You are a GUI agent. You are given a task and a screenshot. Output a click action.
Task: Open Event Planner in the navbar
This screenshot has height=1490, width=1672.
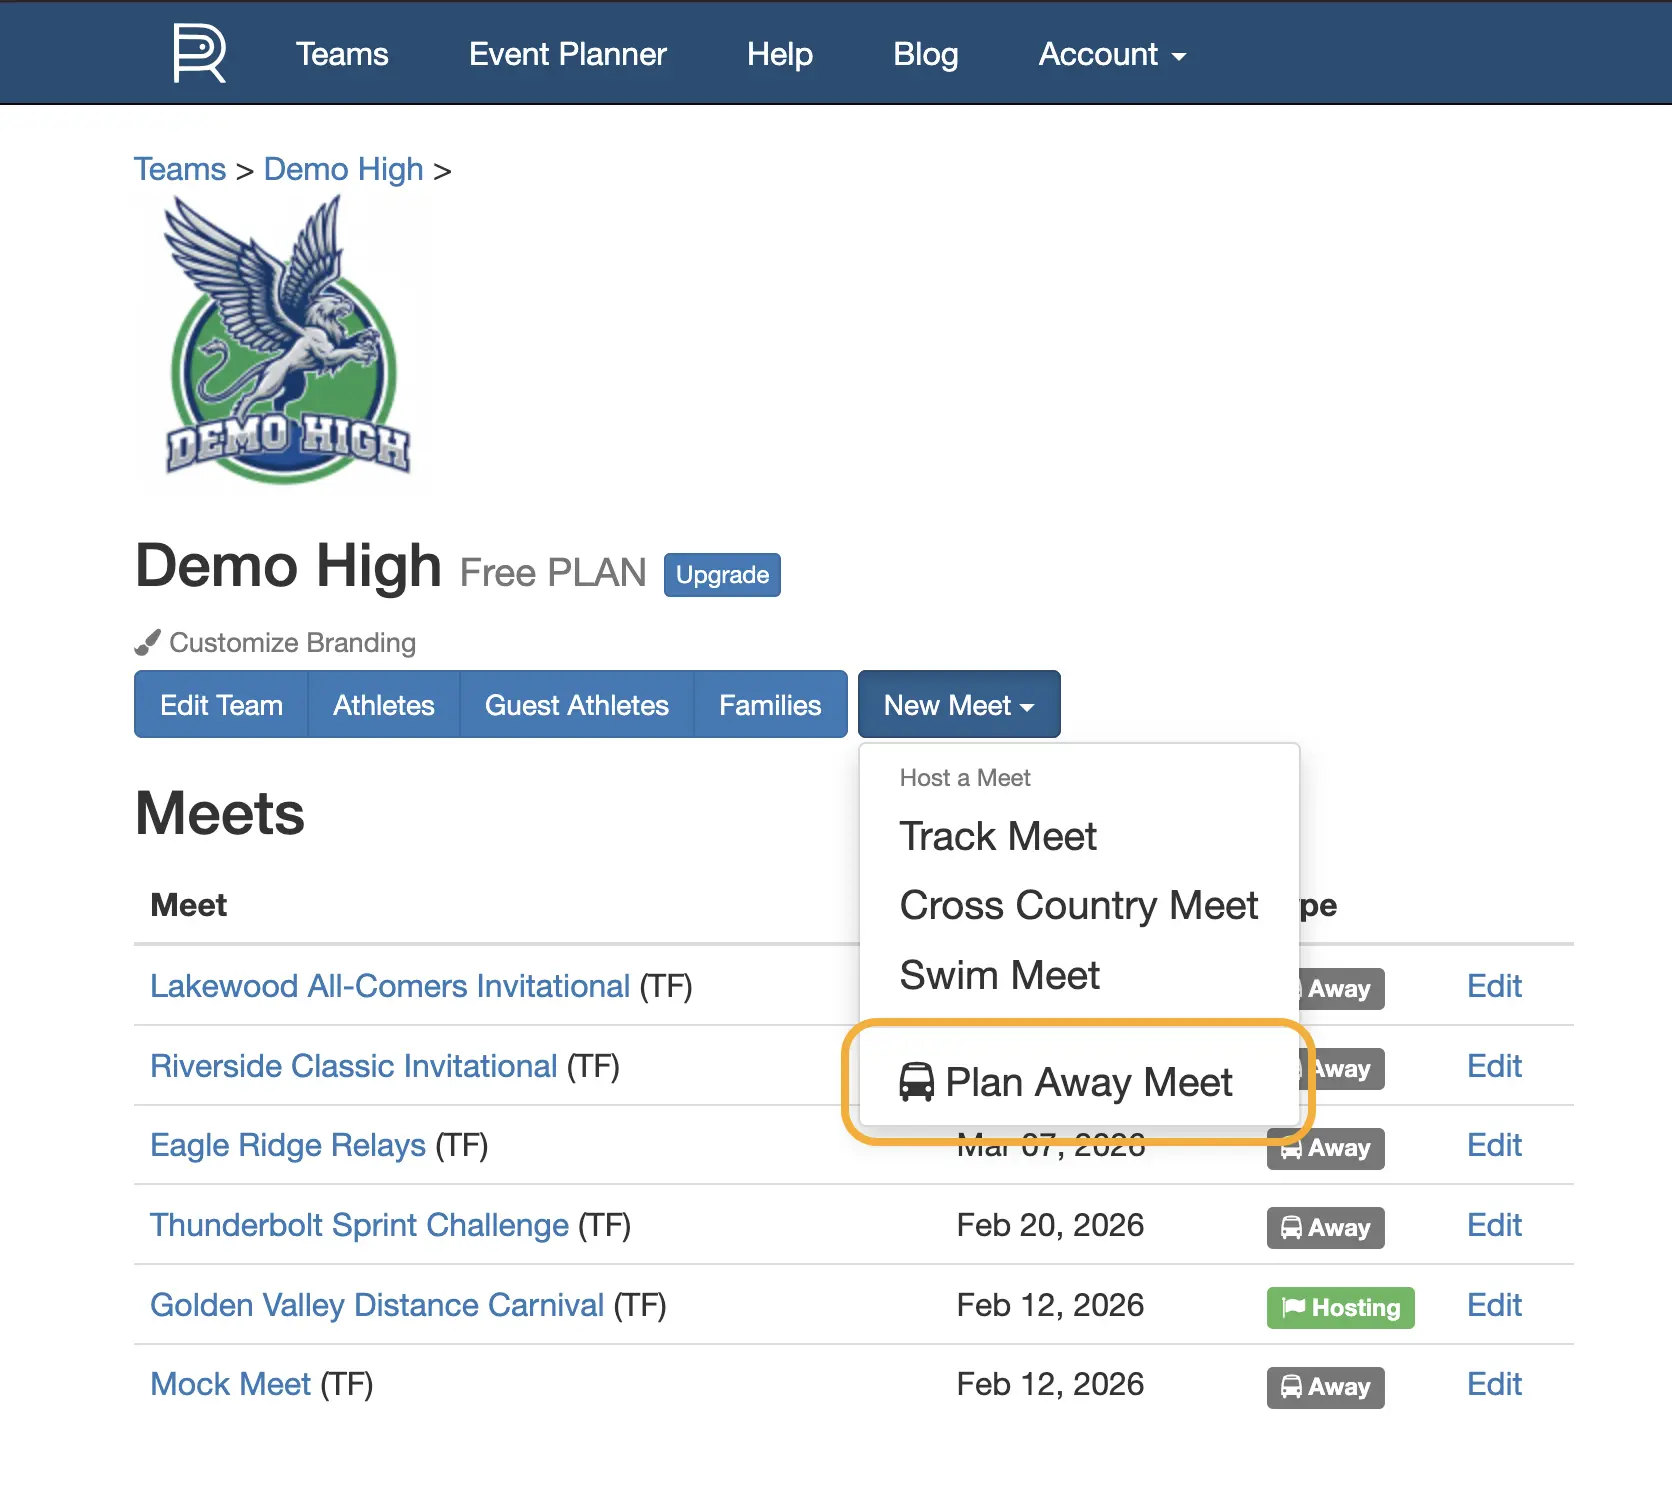pos(567,54)
